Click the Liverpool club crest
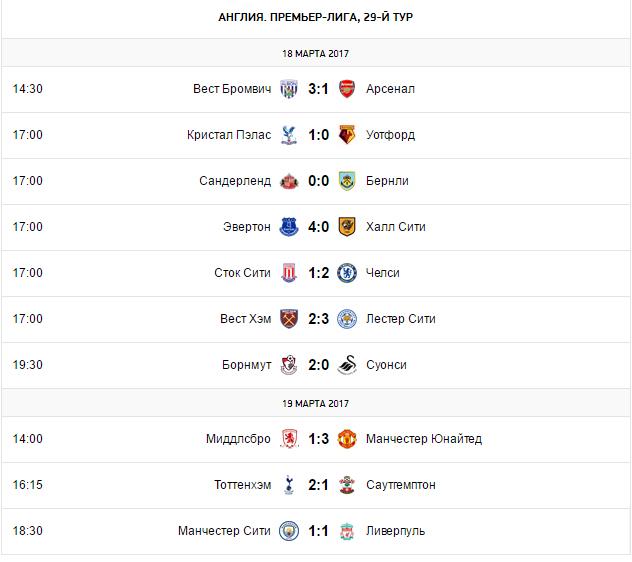Screen dimensions: 632x562 (347, 531)
